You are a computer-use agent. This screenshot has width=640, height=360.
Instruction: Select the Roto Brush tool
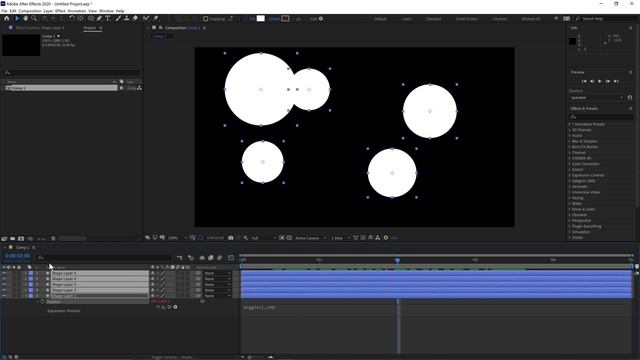pos(146,18)
